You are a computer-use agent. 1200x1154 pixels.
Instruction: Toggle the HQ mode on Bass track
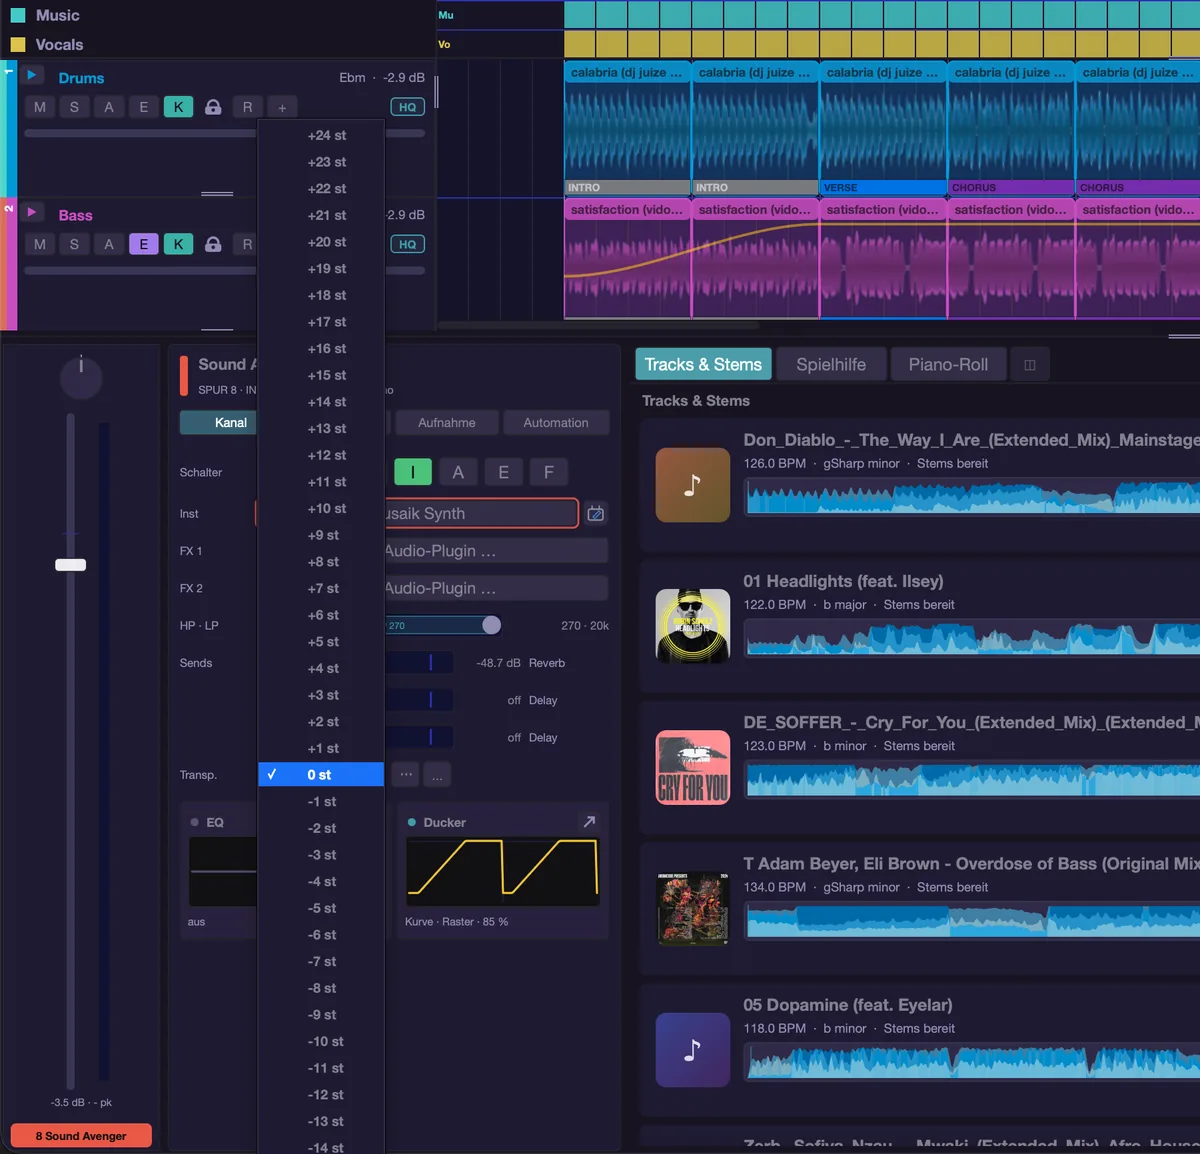pos(407,244)
